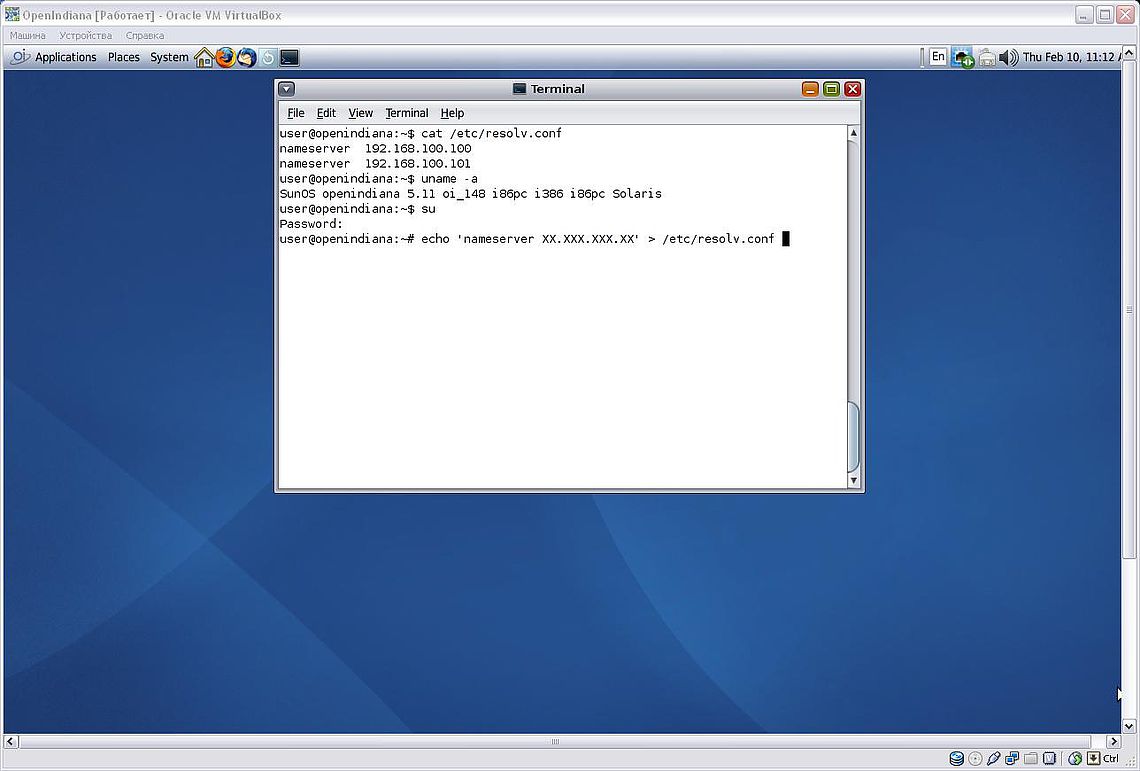The height and width of the screenshot is (771, 1140).
Task: Launch Thunderbird mail from the panel
Action: click(246, 57)
